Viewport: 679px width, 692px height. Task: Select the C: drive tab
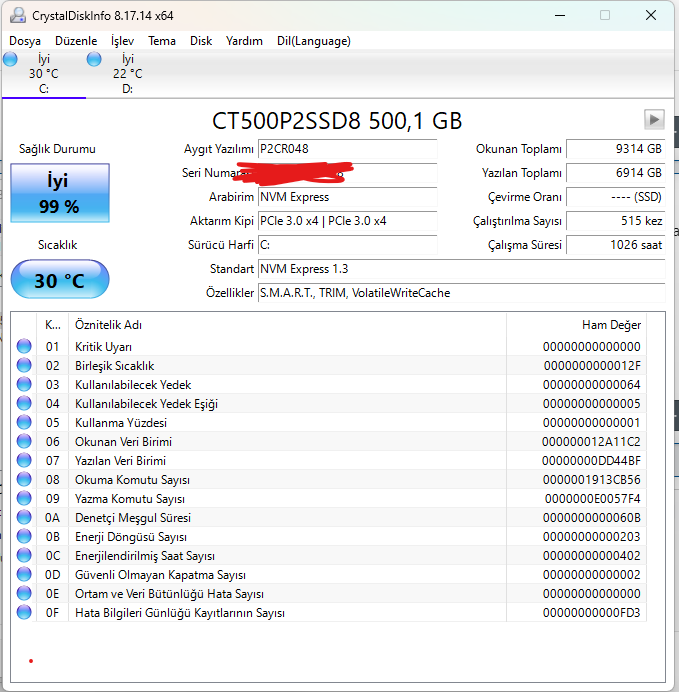click(x=44, y=74)
